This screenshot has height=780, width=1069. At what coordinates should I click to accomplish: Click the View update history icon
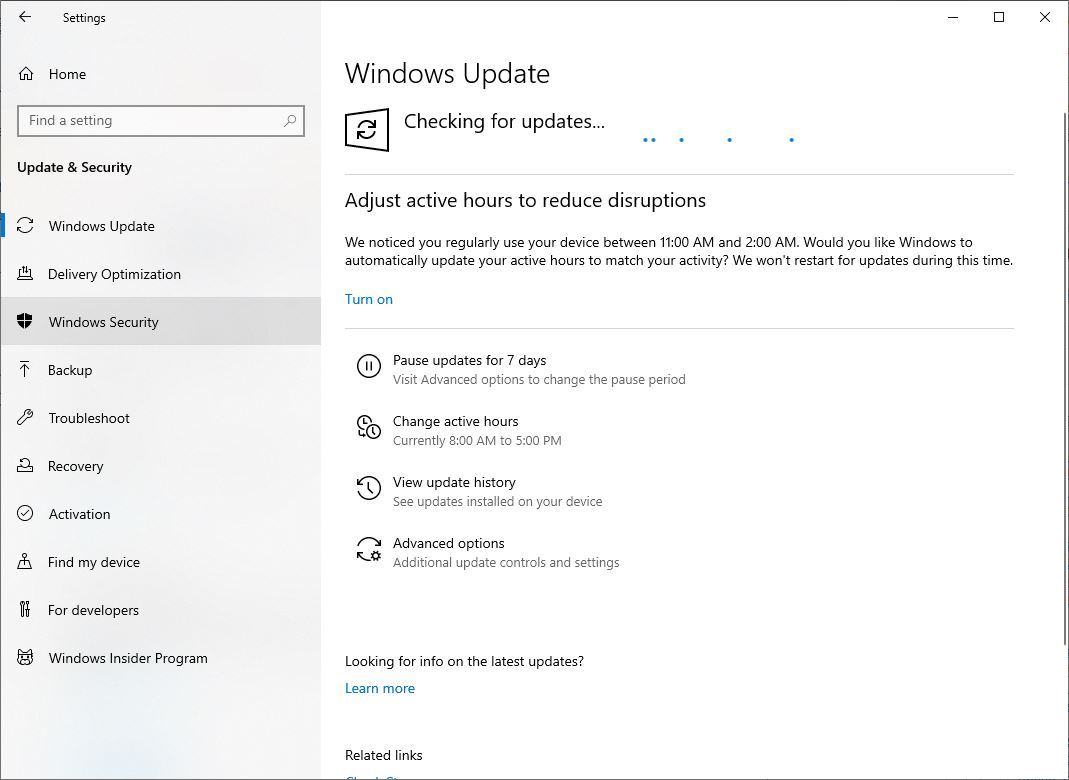(369, 488)
